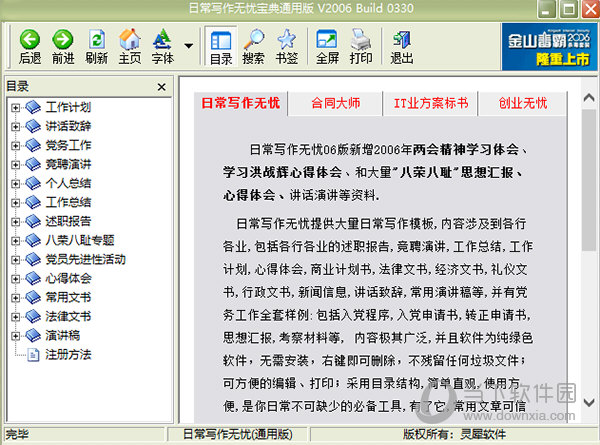Expand the 党务工作 tree node

(15, 145)
